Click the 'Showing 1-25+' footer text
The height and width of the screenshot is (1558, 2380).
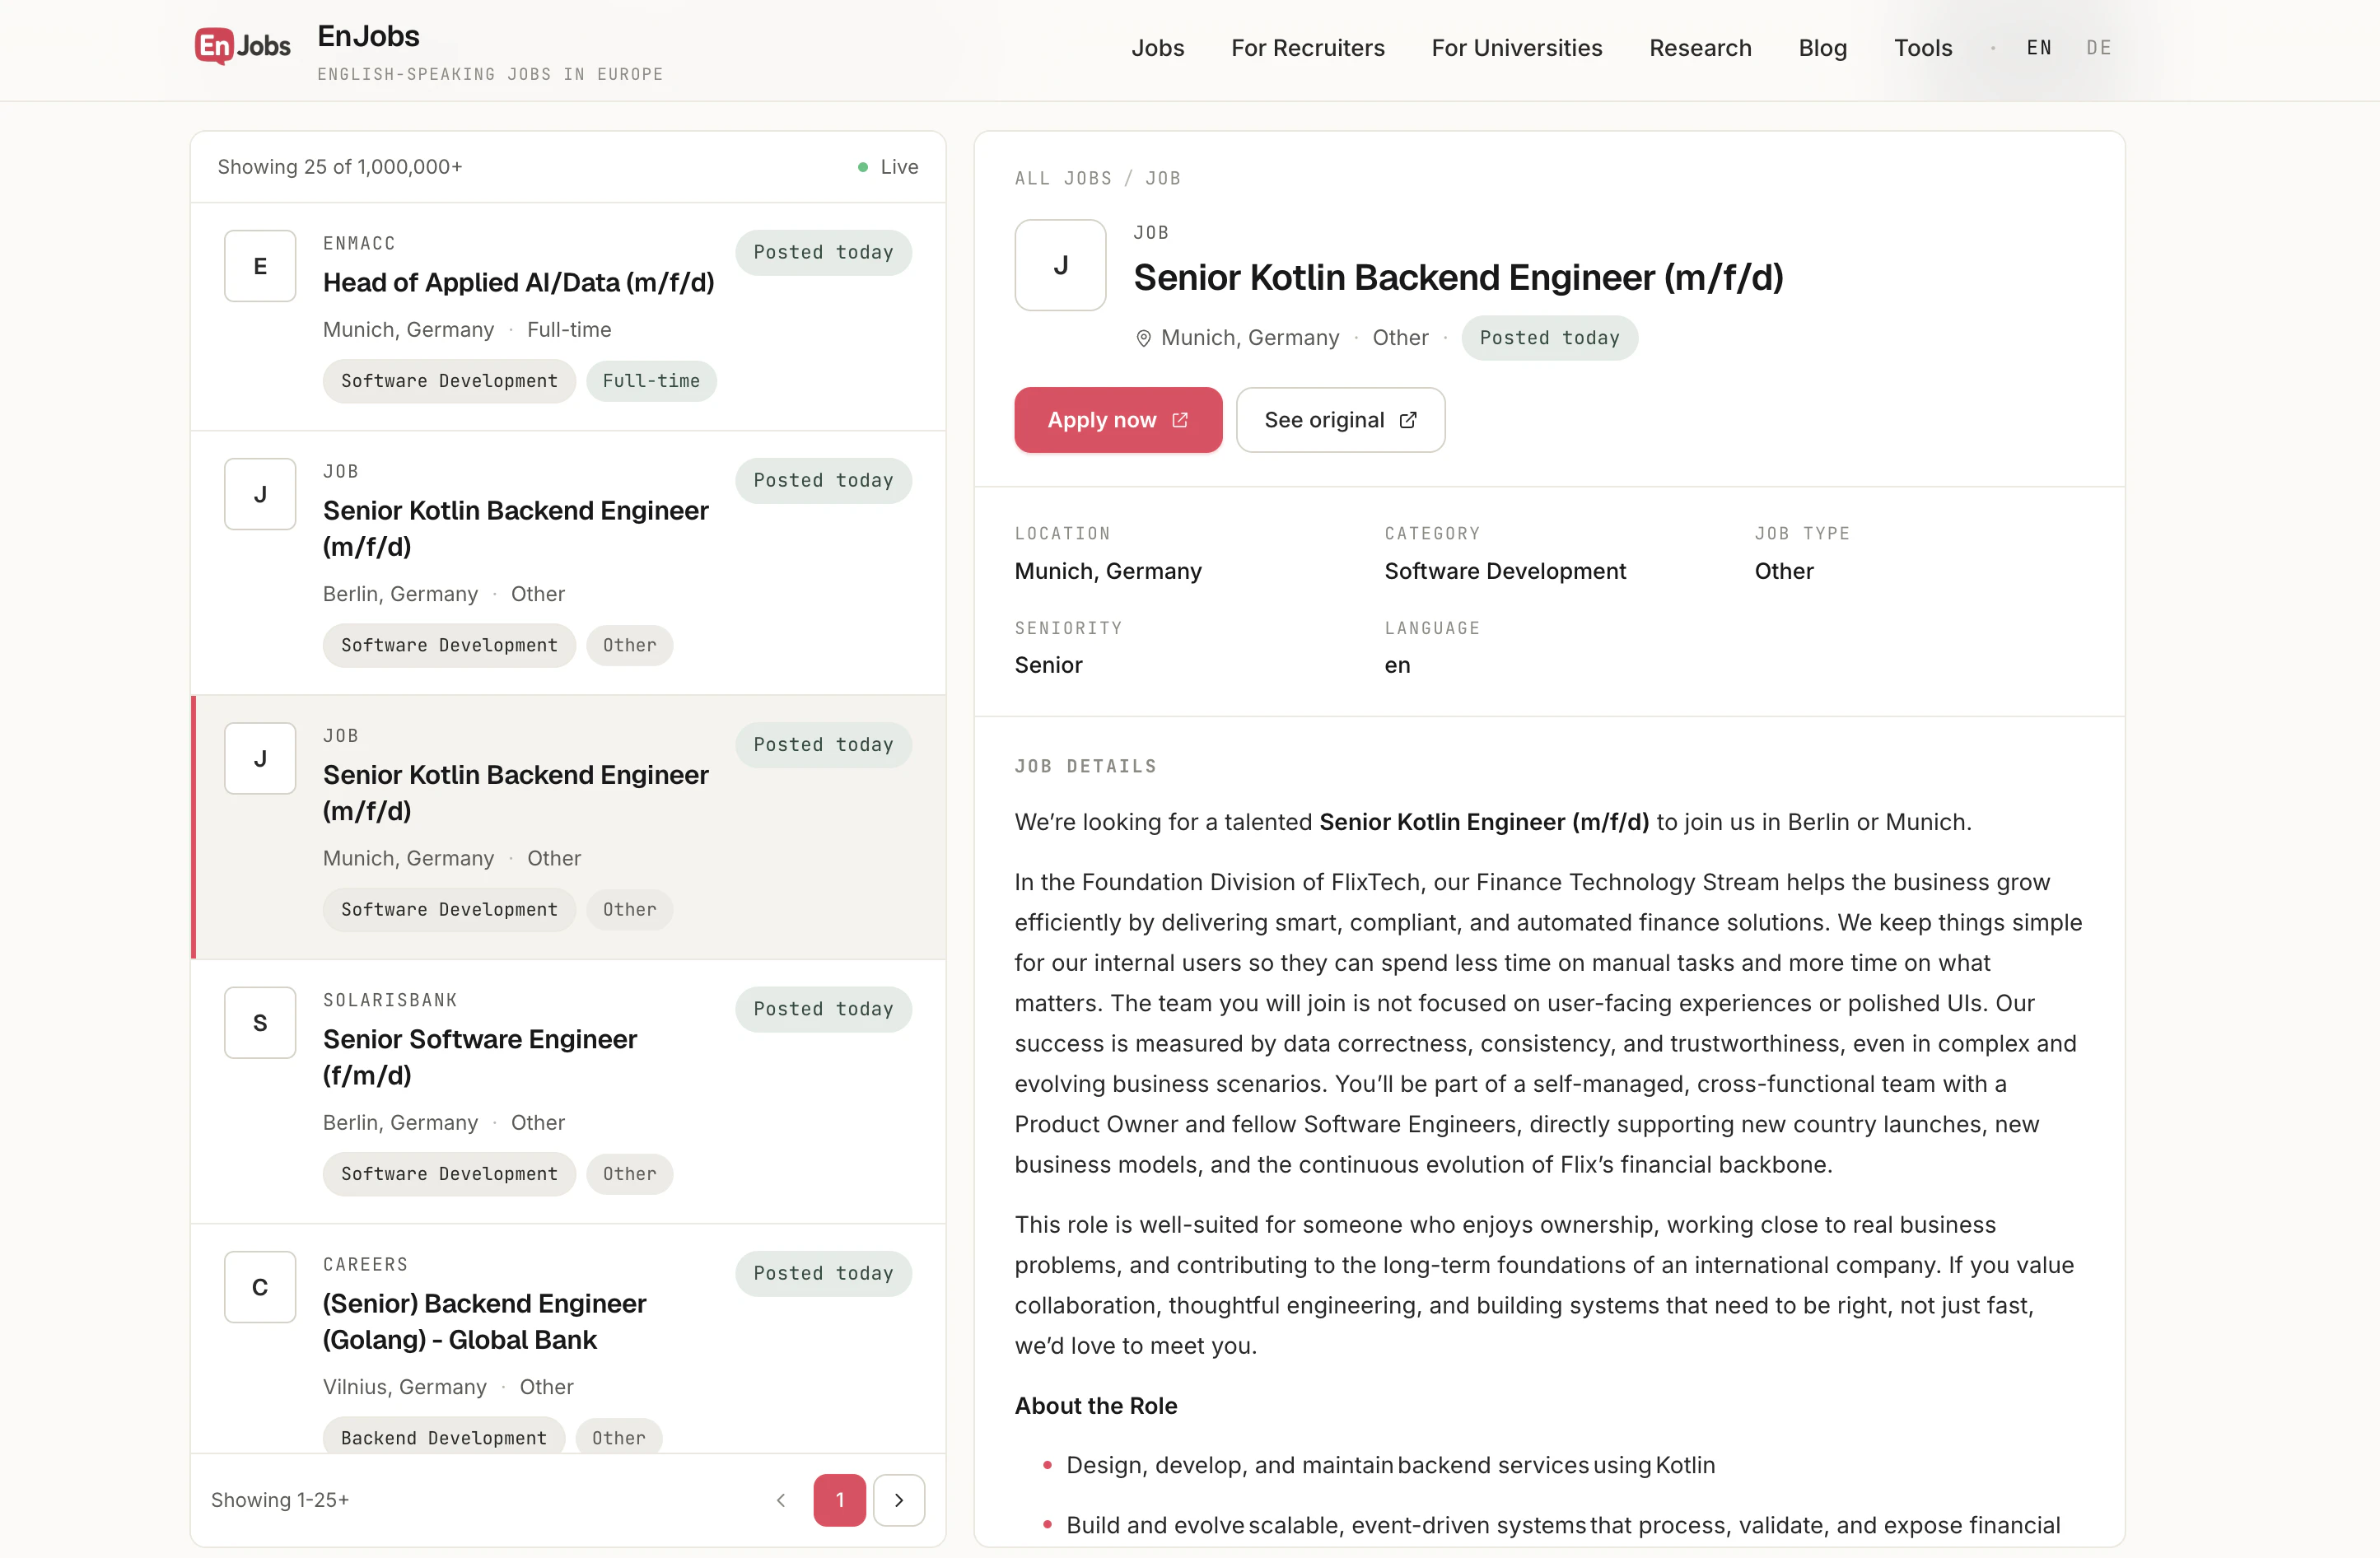(x=280, y=1500)
